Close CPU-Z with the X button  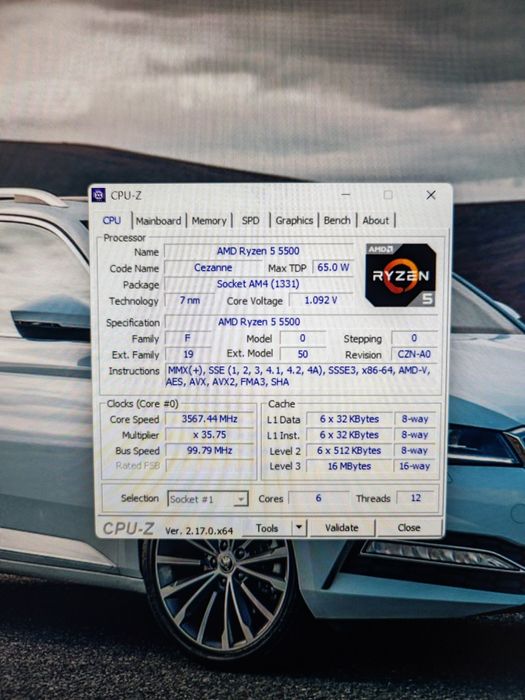click(431, 195)
